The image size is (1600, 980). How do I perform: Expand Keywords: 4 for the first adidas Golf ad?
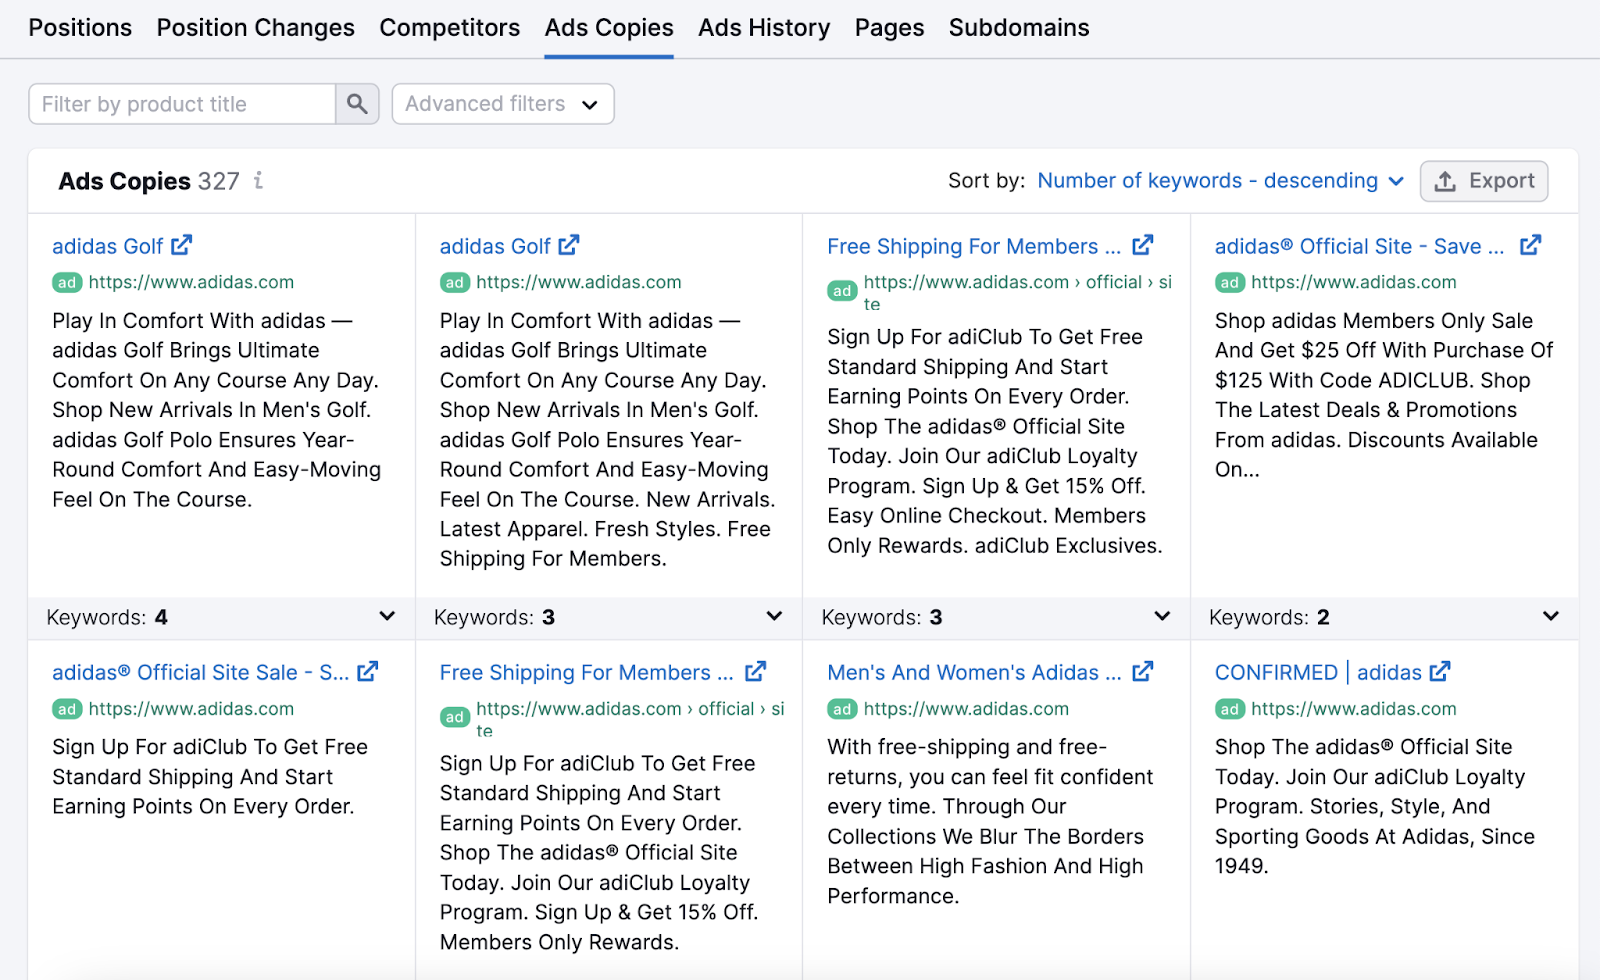point(388,617)
